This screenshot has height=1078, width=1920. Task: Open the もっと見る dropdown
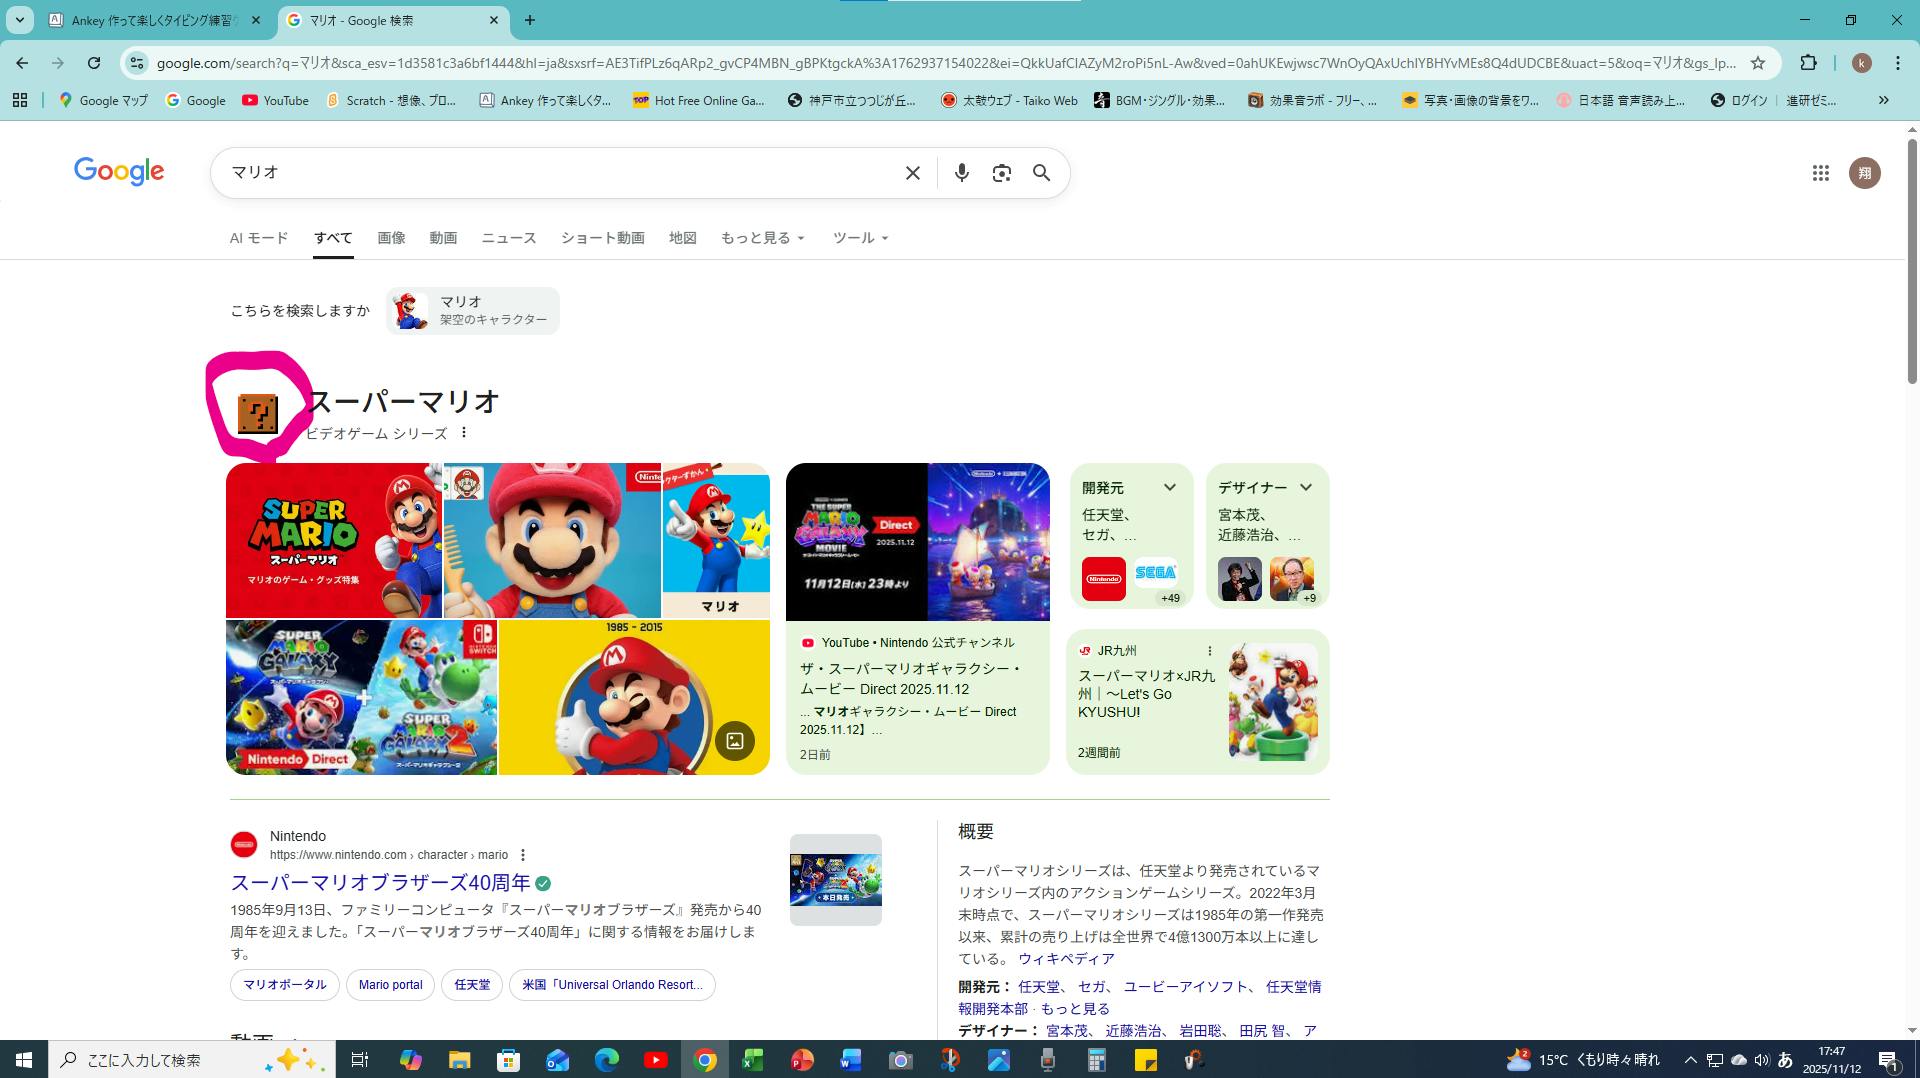pos(762,238)
